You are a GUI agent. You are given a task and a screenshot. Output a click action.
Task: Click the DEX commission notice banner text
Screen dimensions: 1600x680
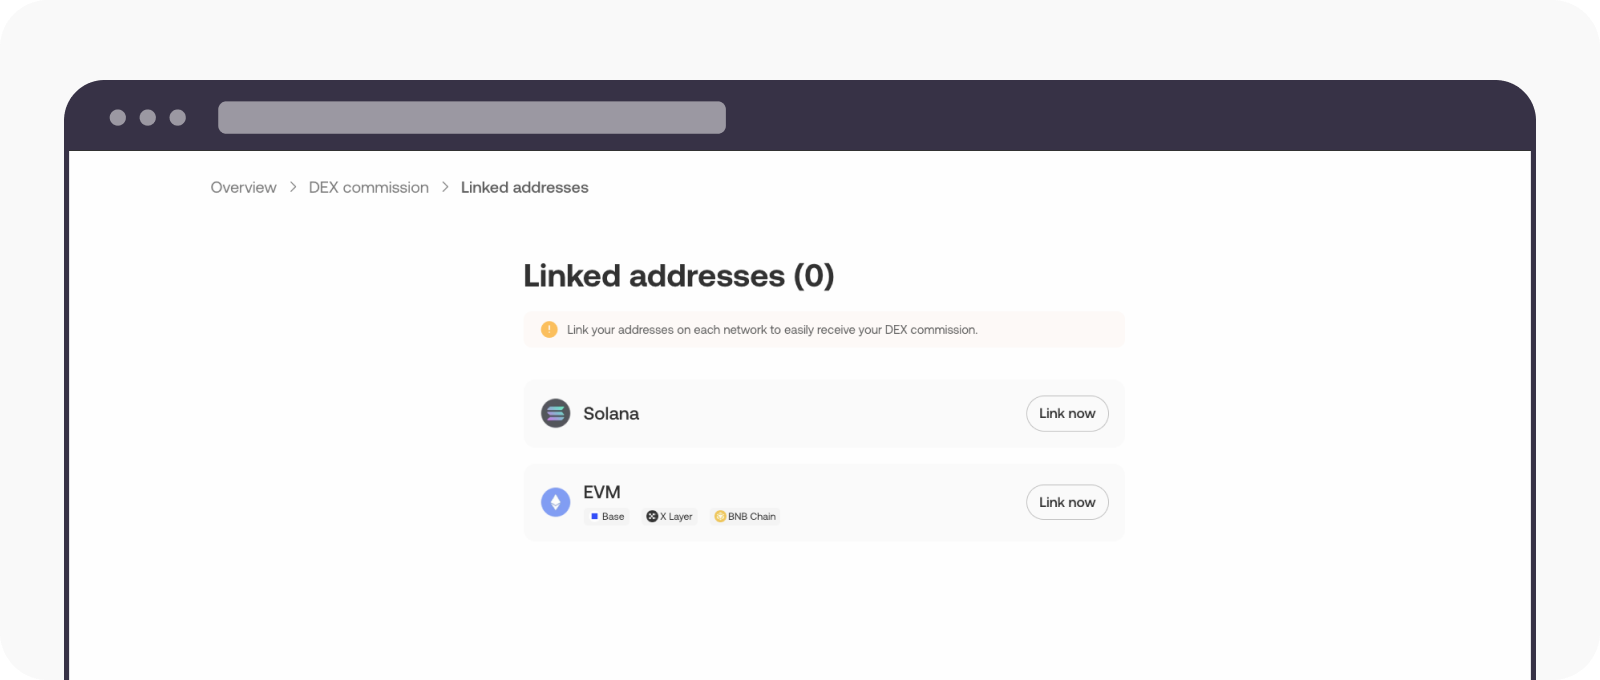click(x=771, y=329)
